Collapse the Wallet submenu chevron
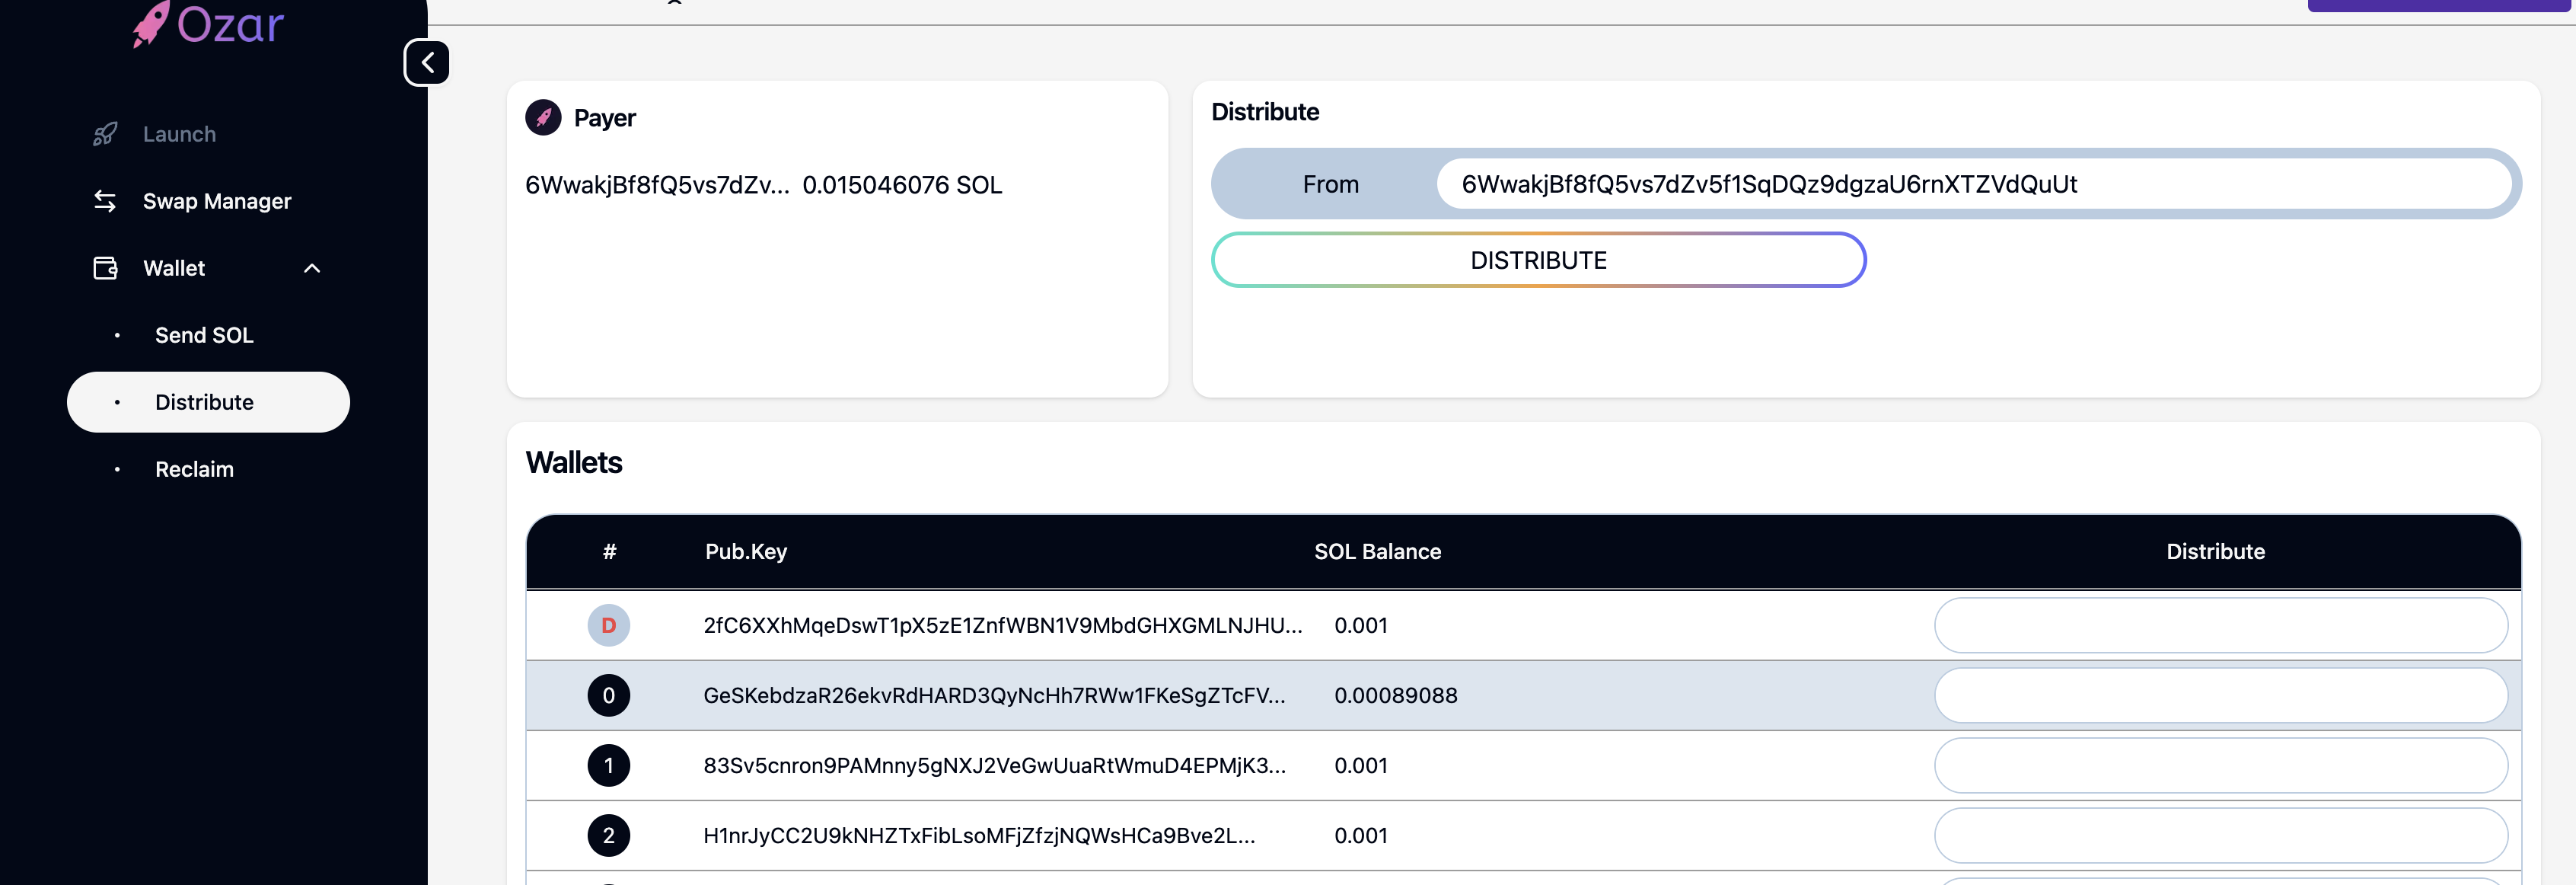The image size is (2576, 885). (312, 268)
